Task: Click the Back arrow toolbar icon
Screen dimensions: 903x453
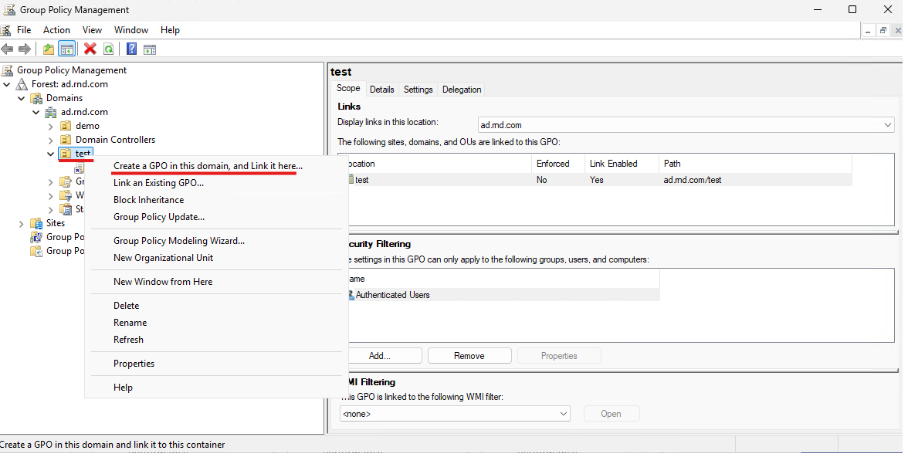Action: (x=8, y=49)
